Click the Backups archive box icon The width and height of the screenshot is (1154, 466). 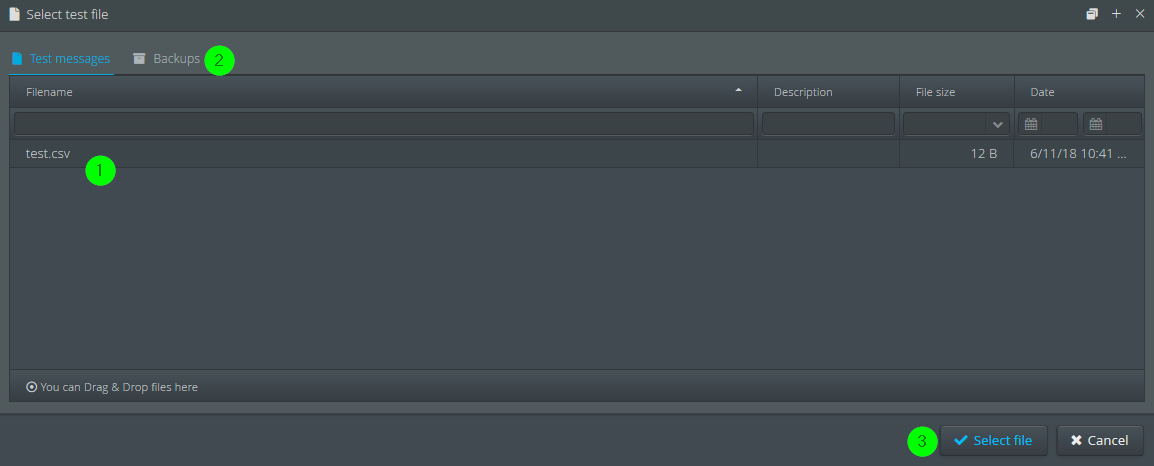tap(139, 59)
